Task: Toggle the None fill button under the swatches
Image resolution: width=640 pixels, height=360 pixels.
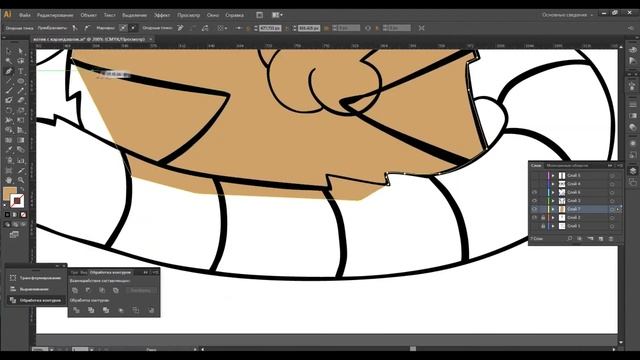Action: coord(23,214)
